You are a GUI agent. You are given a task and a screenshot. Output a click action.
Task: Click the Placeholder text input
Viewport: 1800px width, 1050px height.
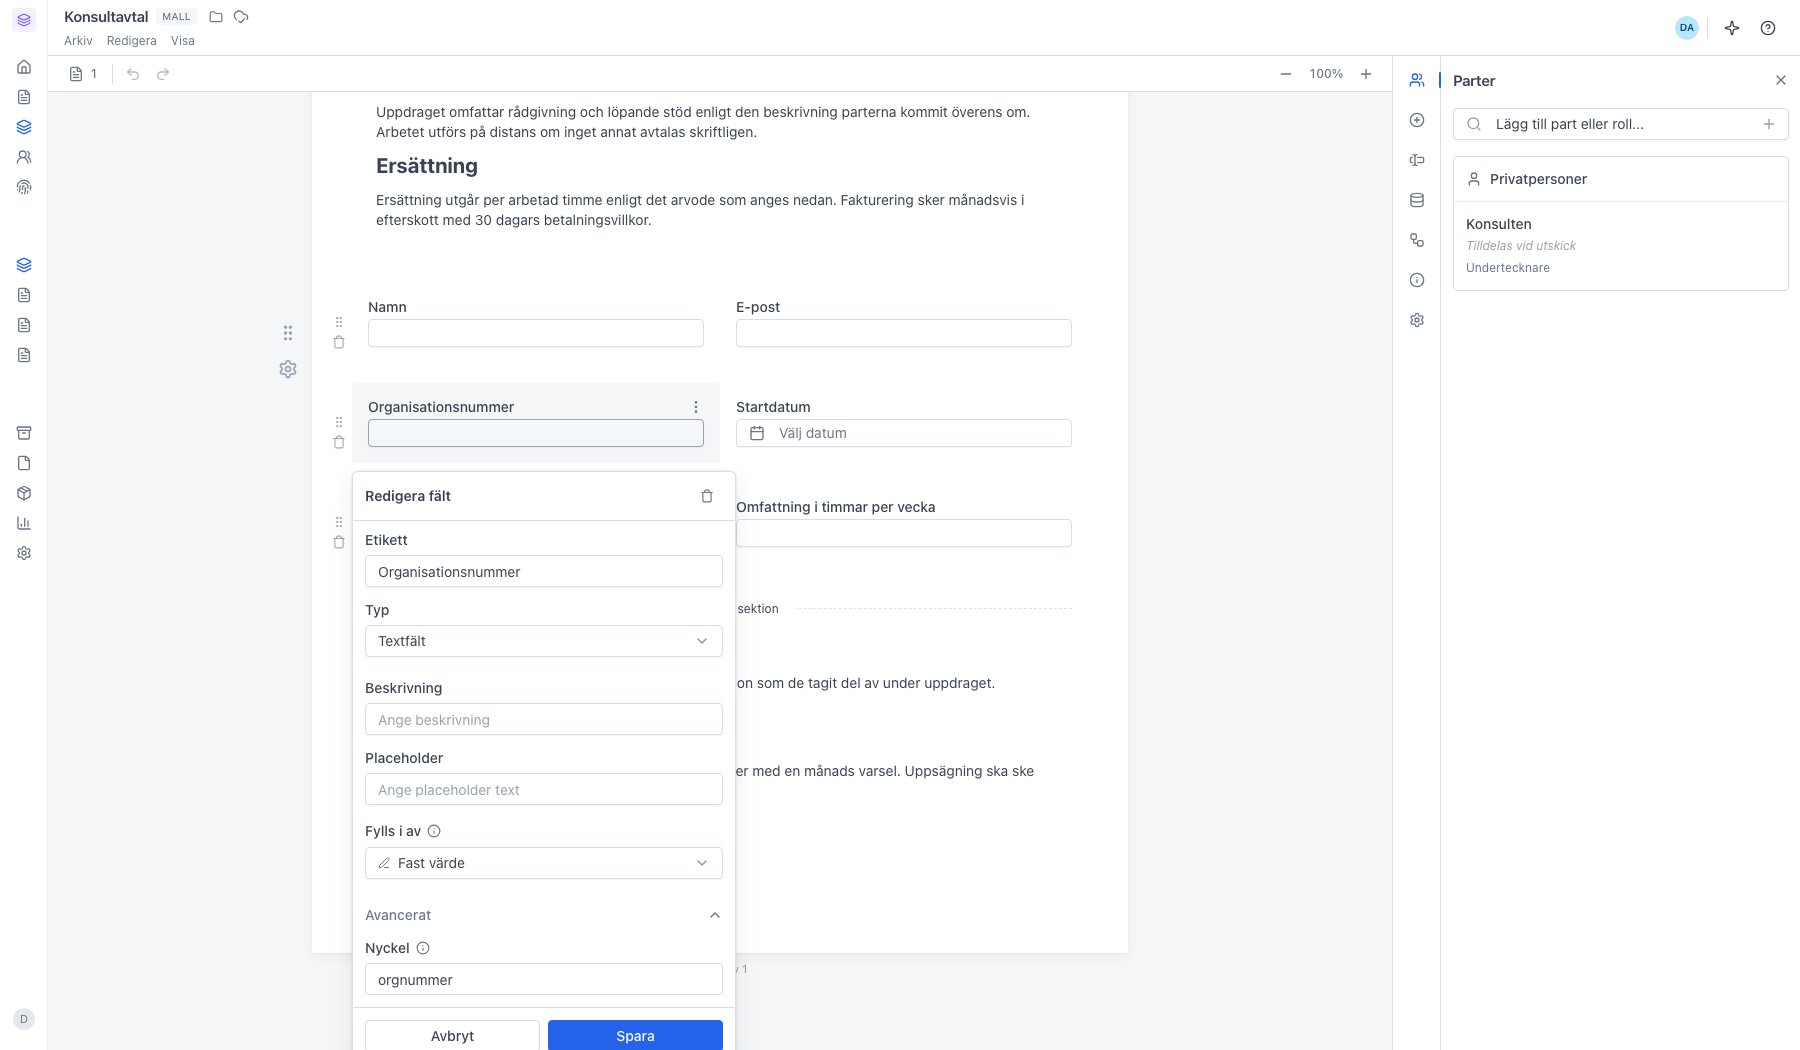pyautogui.click(x=544, y=789)
